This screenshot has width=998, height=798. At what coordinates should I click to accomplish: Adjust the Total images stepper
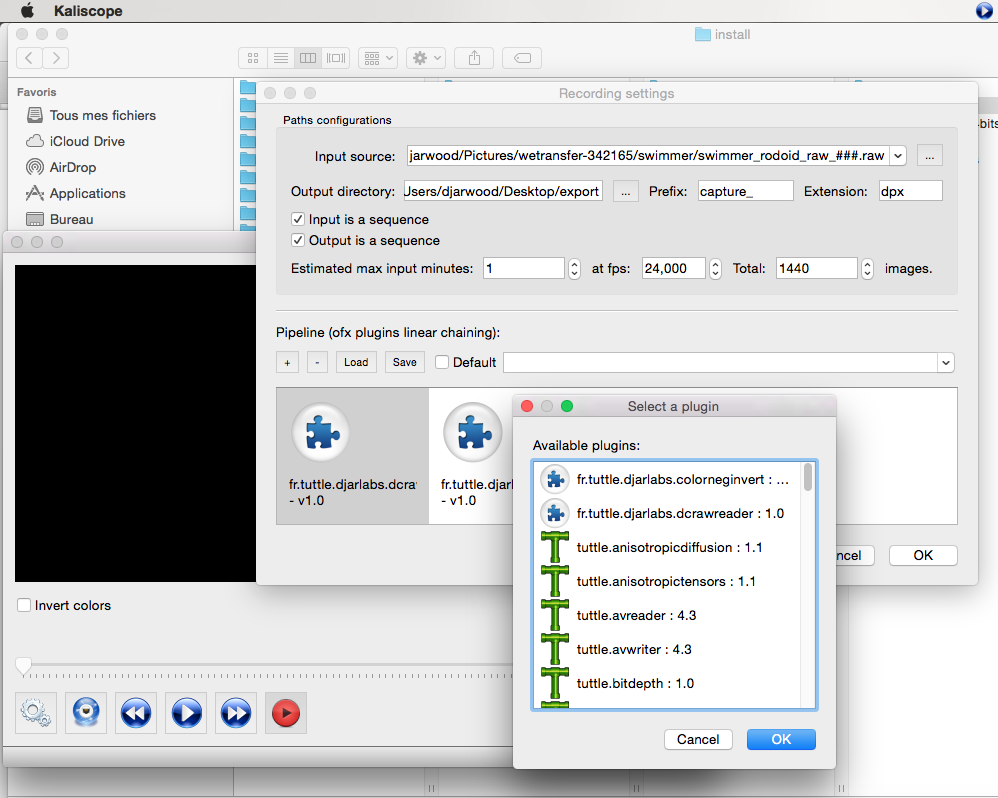click(867, 269)
